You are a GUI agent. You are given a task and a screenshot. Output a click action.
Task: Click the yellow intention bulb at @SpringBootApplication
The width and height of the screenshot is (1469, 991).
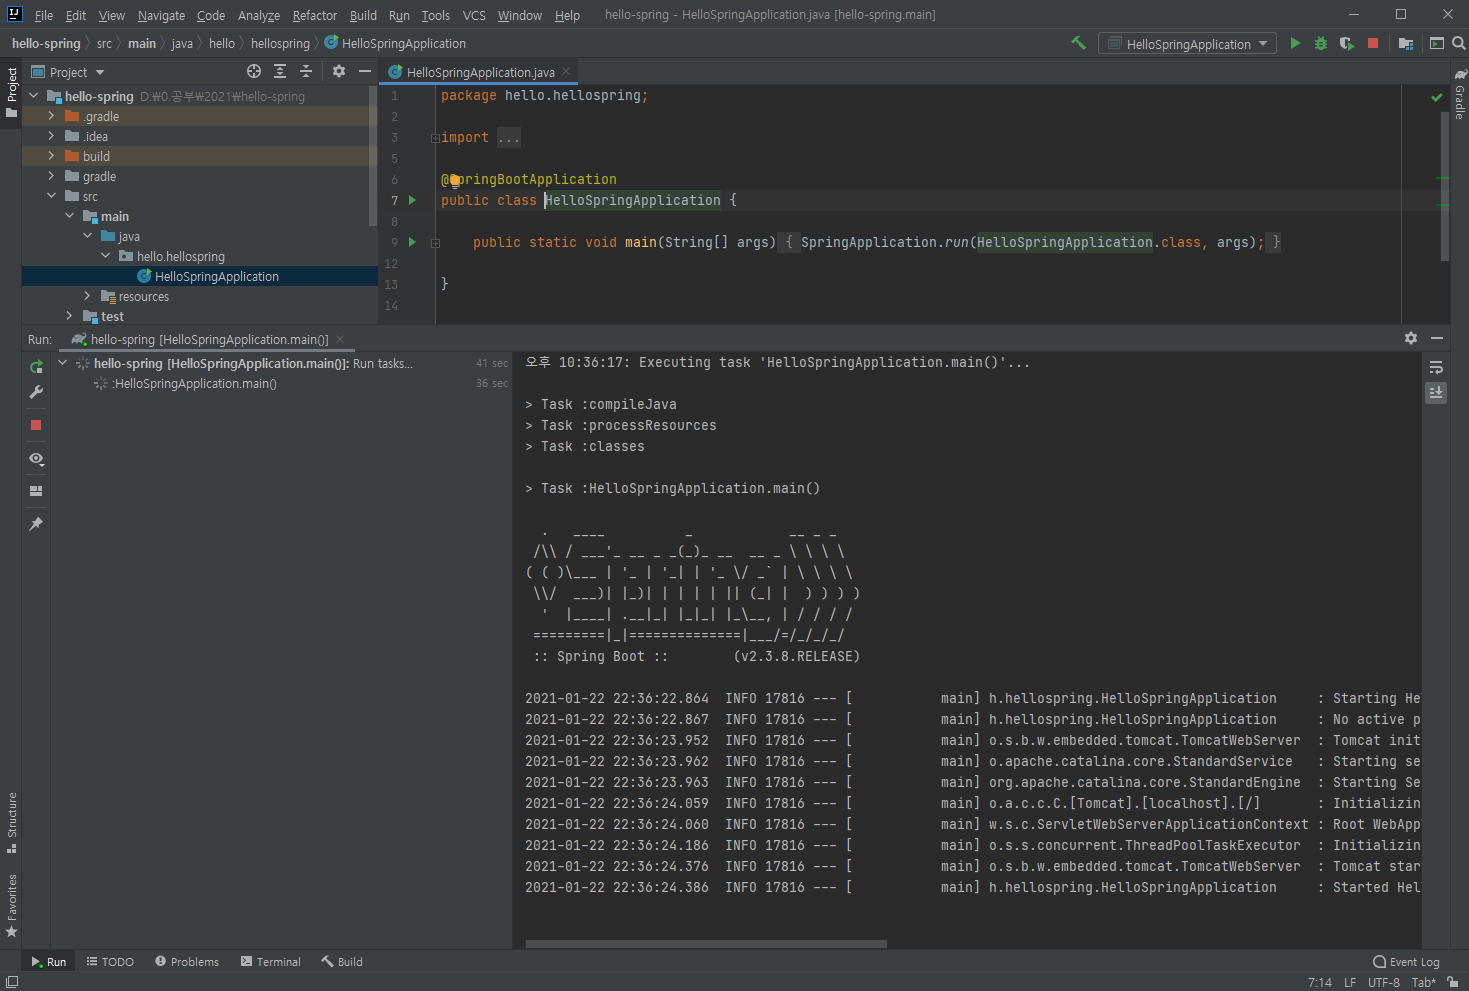[x=454, y=180]
